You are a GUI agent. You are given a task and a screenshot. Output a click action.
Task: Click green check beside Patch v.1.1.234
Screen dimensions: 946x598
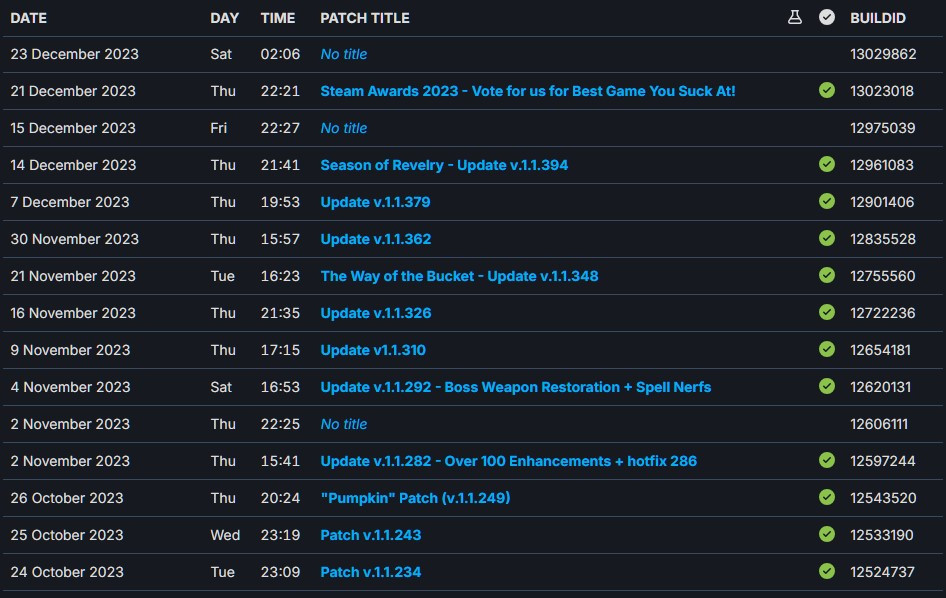pos(827,572)
